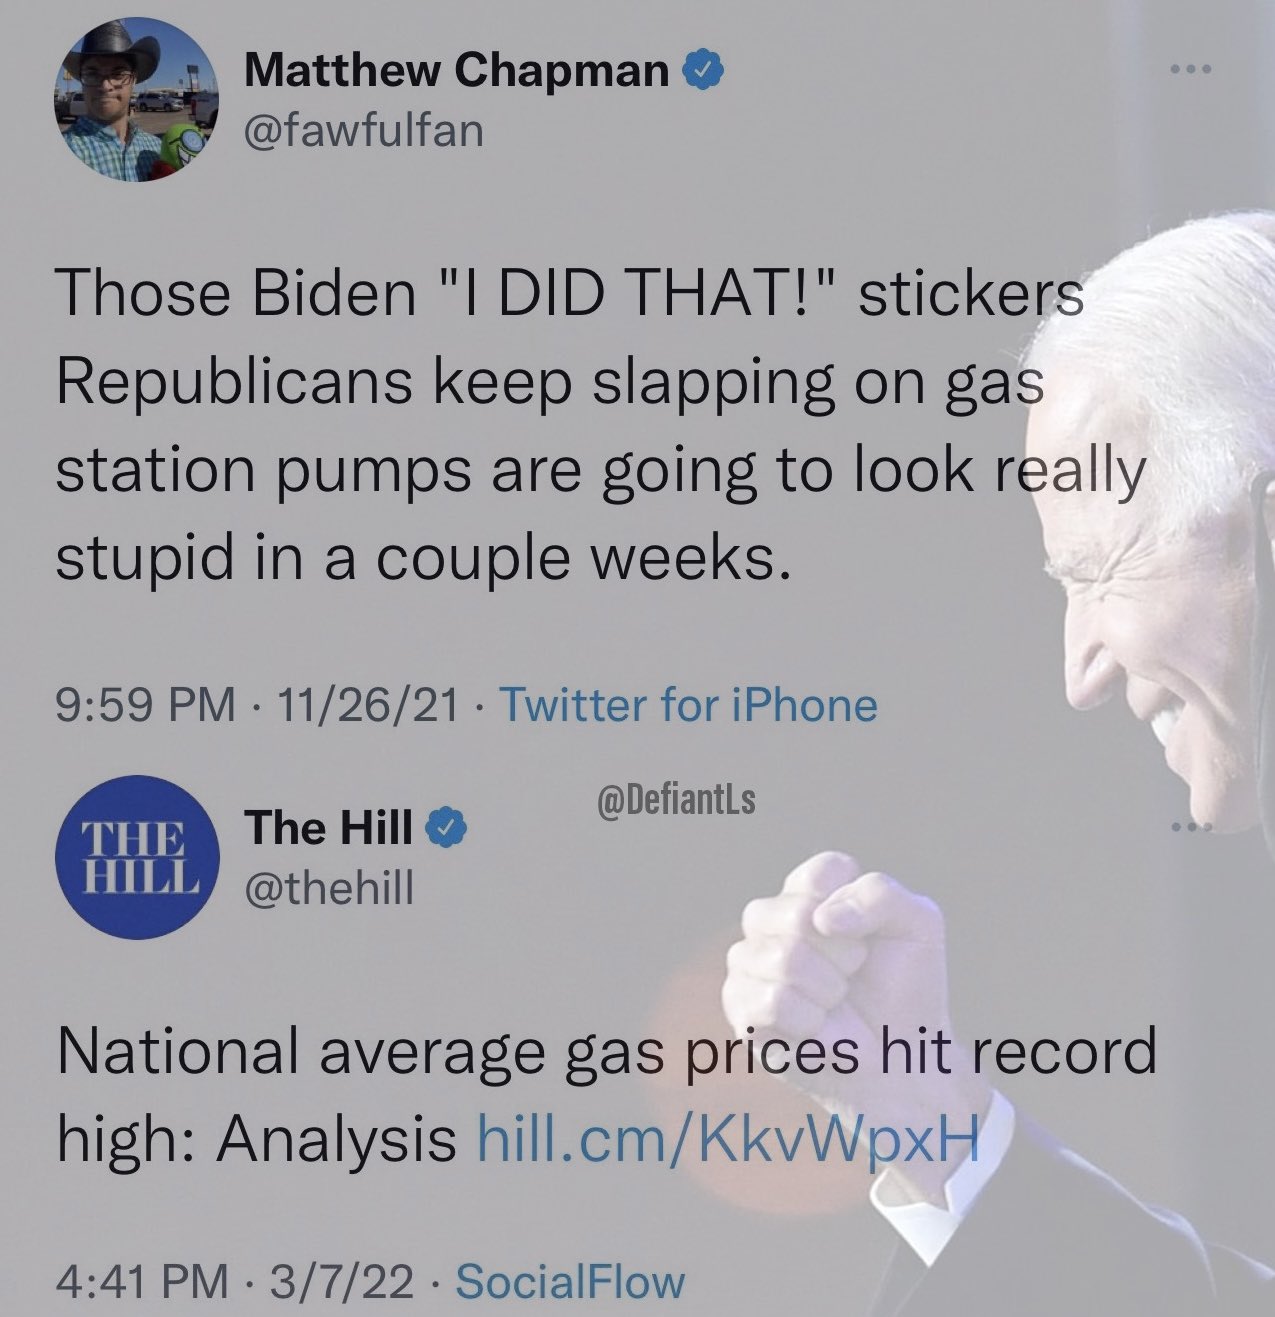Open the hill.cm/KkvWpxH link
The width and height of the screenshot is (1275, 1317).
click(727, 1138)
